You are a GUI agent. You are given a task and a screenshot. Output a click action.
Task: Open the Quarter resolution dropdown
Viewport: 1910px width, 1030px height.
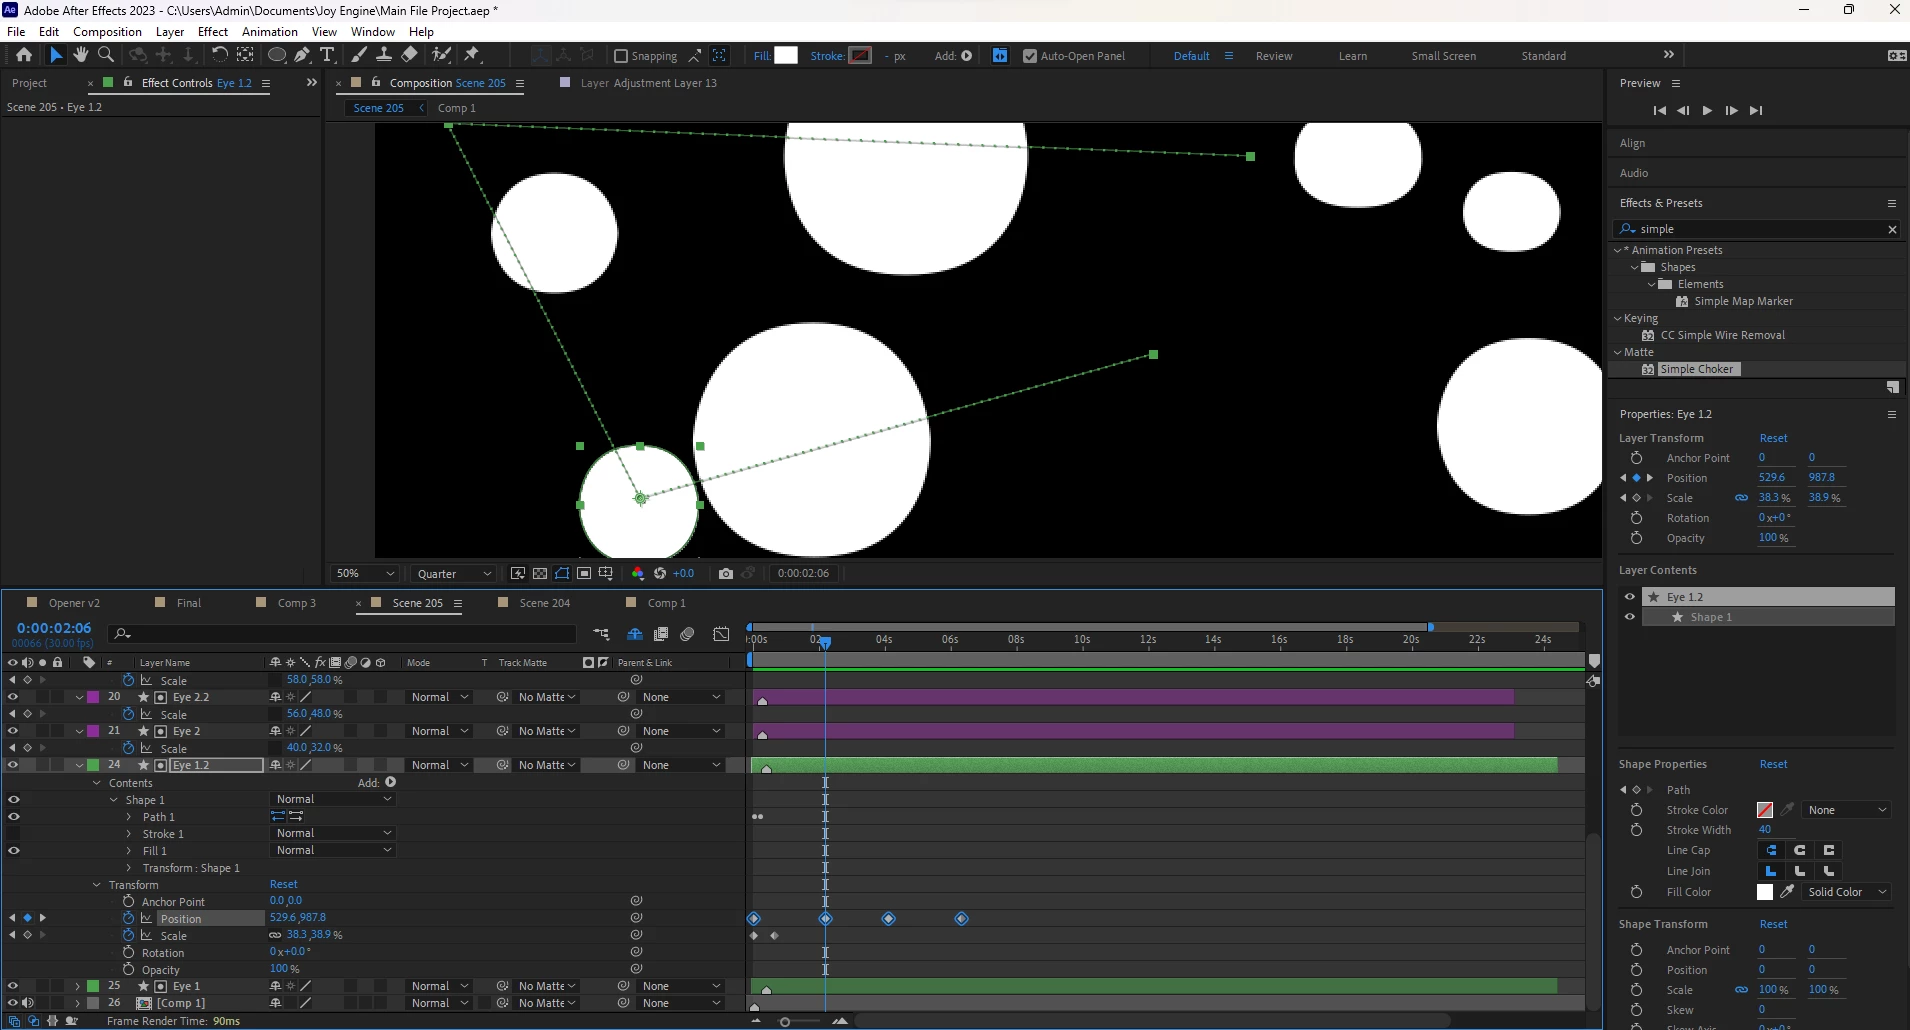pyautogui.click(x=454, y=573)
